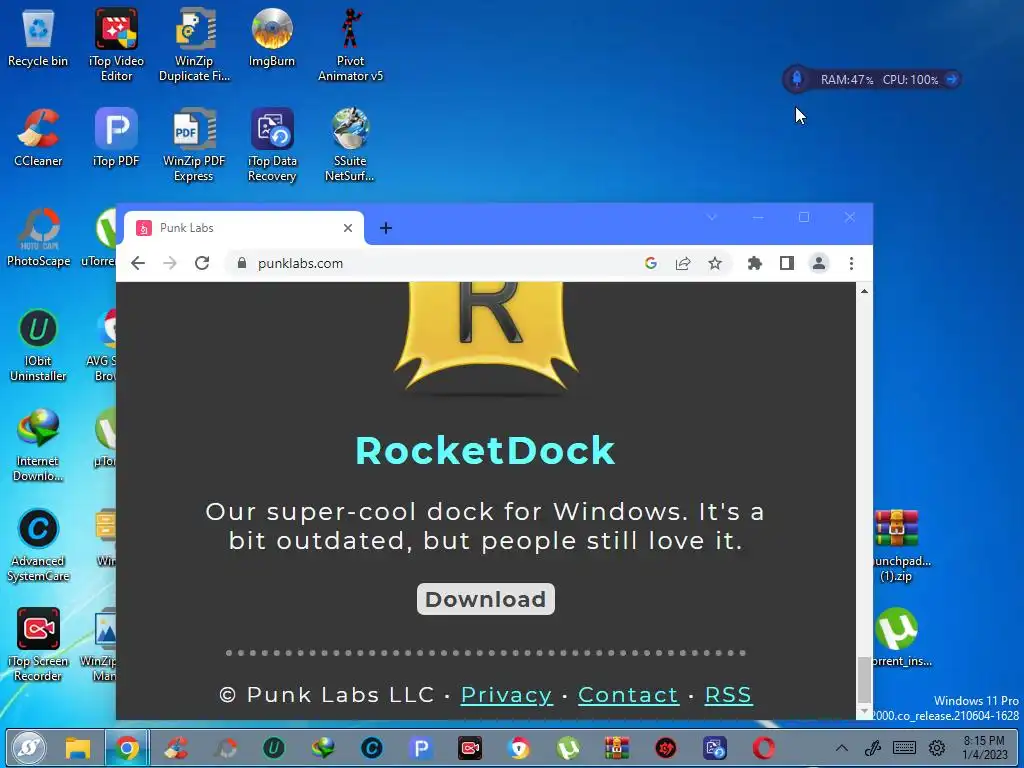The height and width of the screenshot is (768, 1024).
Task: Open iTop PDF desktop icon
Action: click(x=116, y=138)
